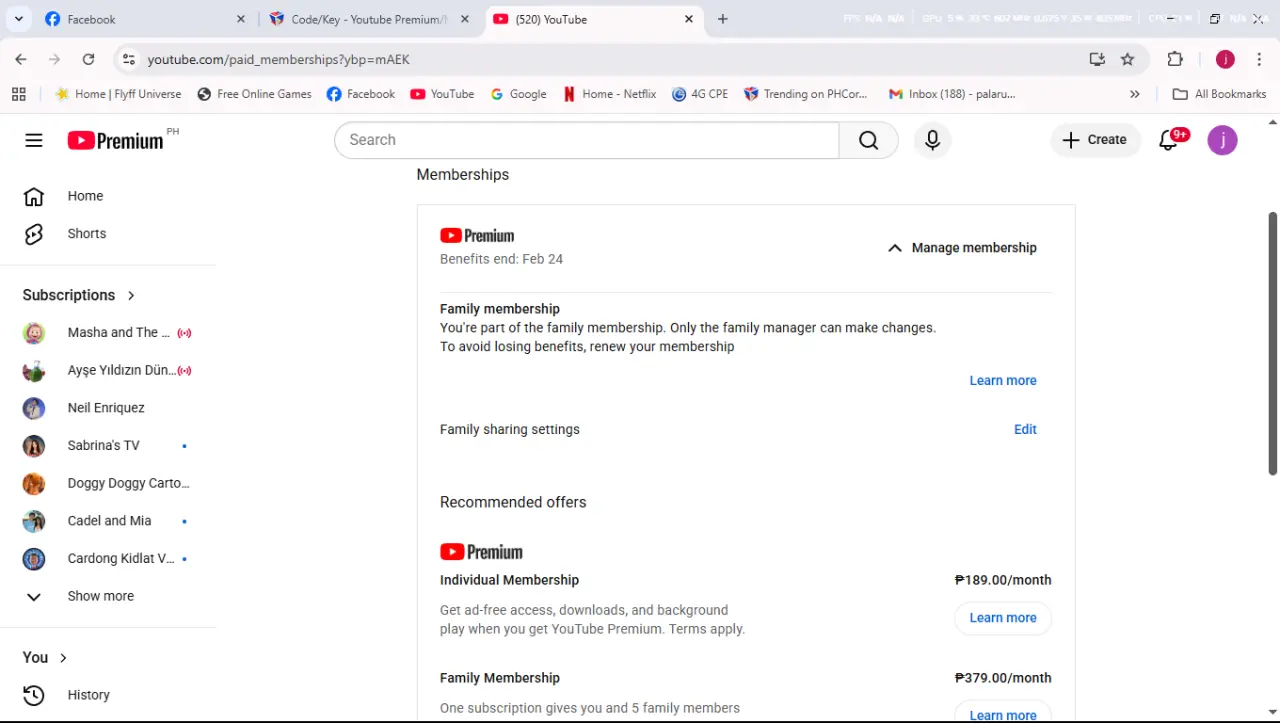This screenshot has height=723, width=1280.
Task: Click the Premium logo in membership card
Action: (x=477, y=236)
